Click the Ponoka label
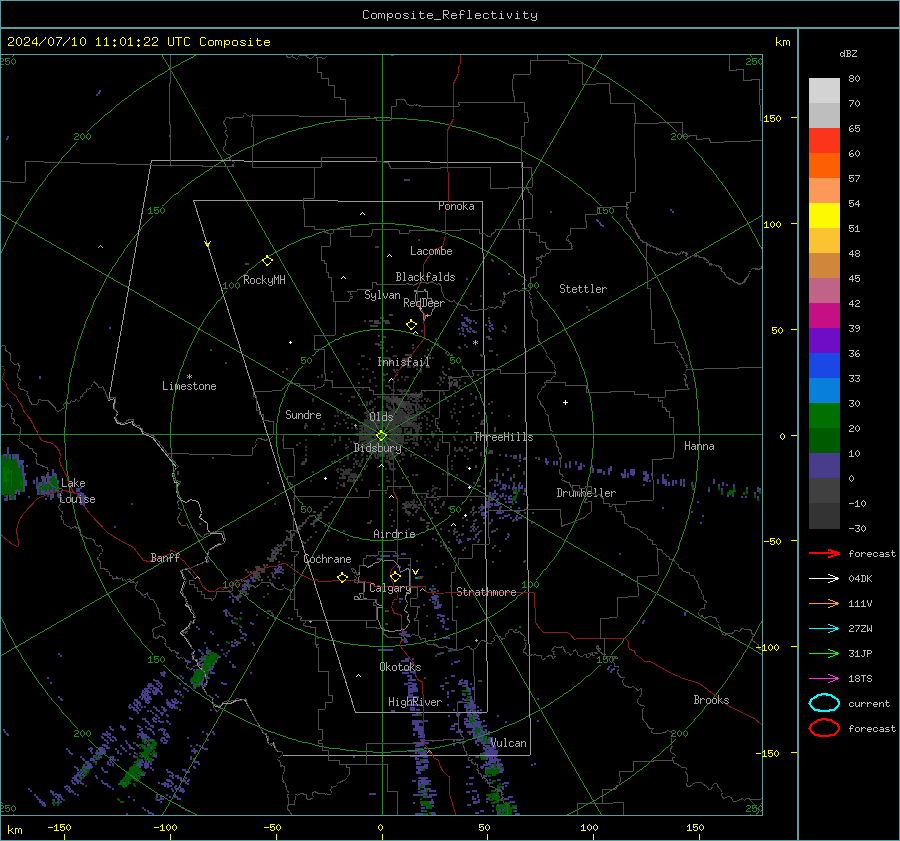The image size is (900, 841). tap(456, 206)
